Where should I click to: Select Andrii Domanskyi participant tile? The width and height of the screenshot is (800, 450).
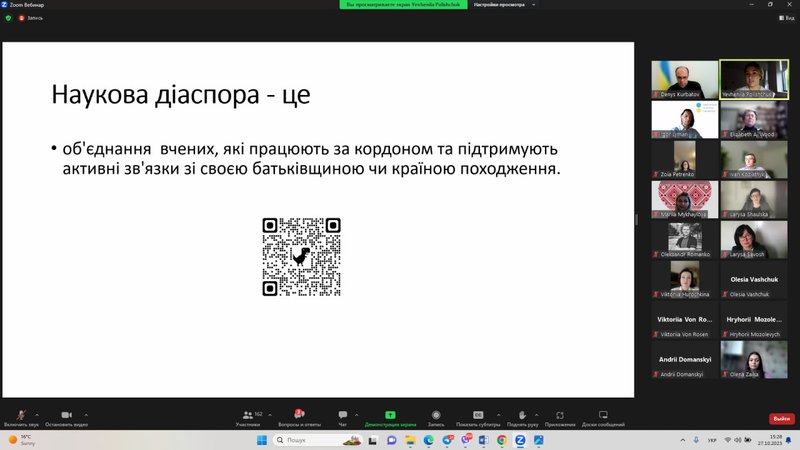(685, 360)
